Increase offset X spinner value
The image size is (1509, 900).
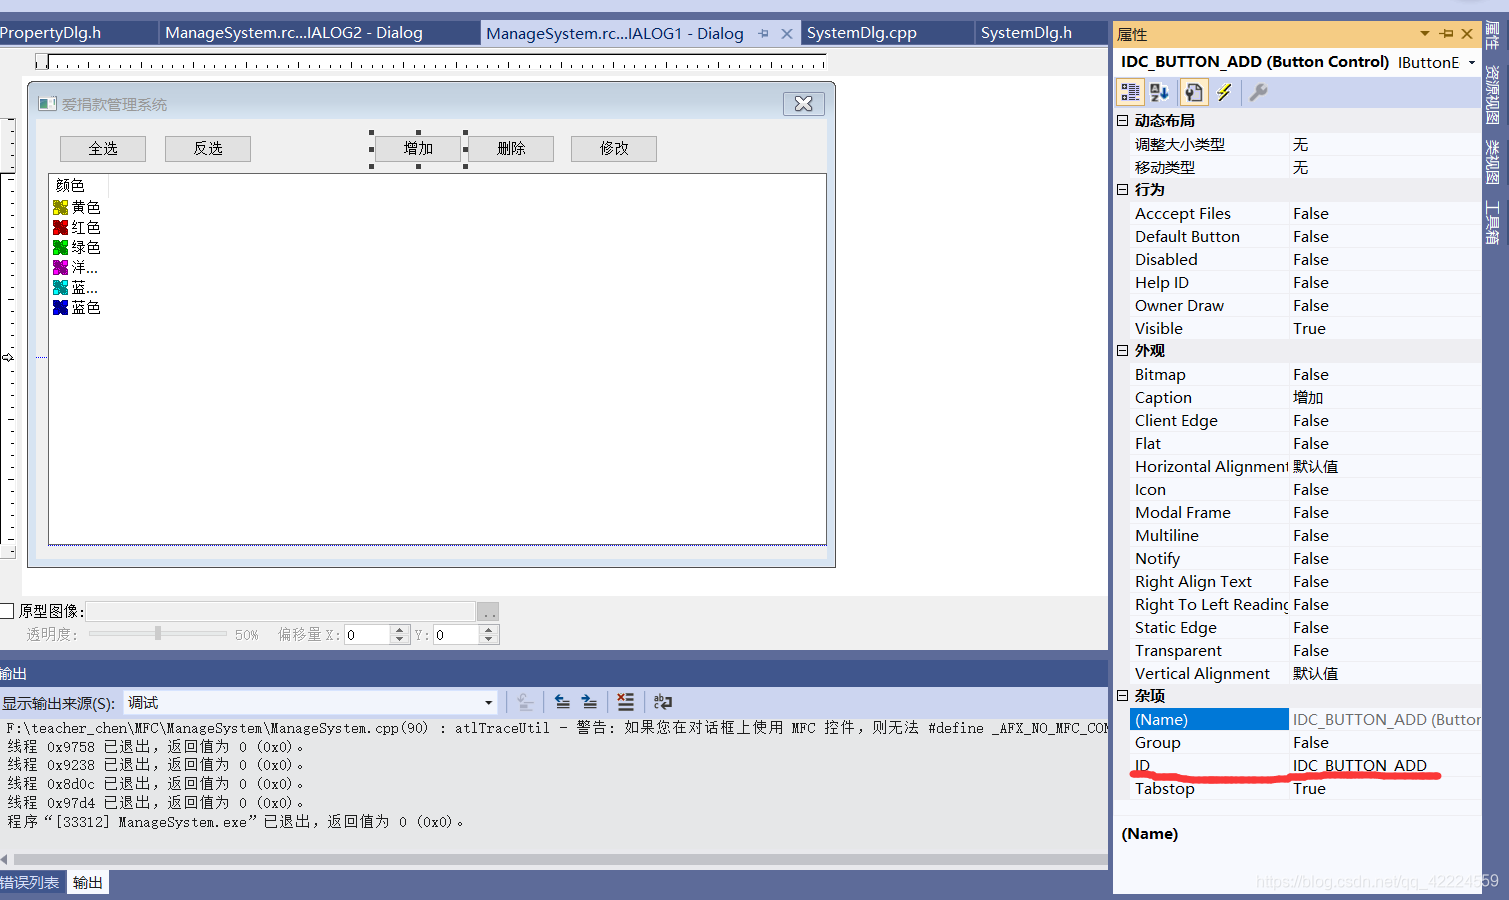400,630
